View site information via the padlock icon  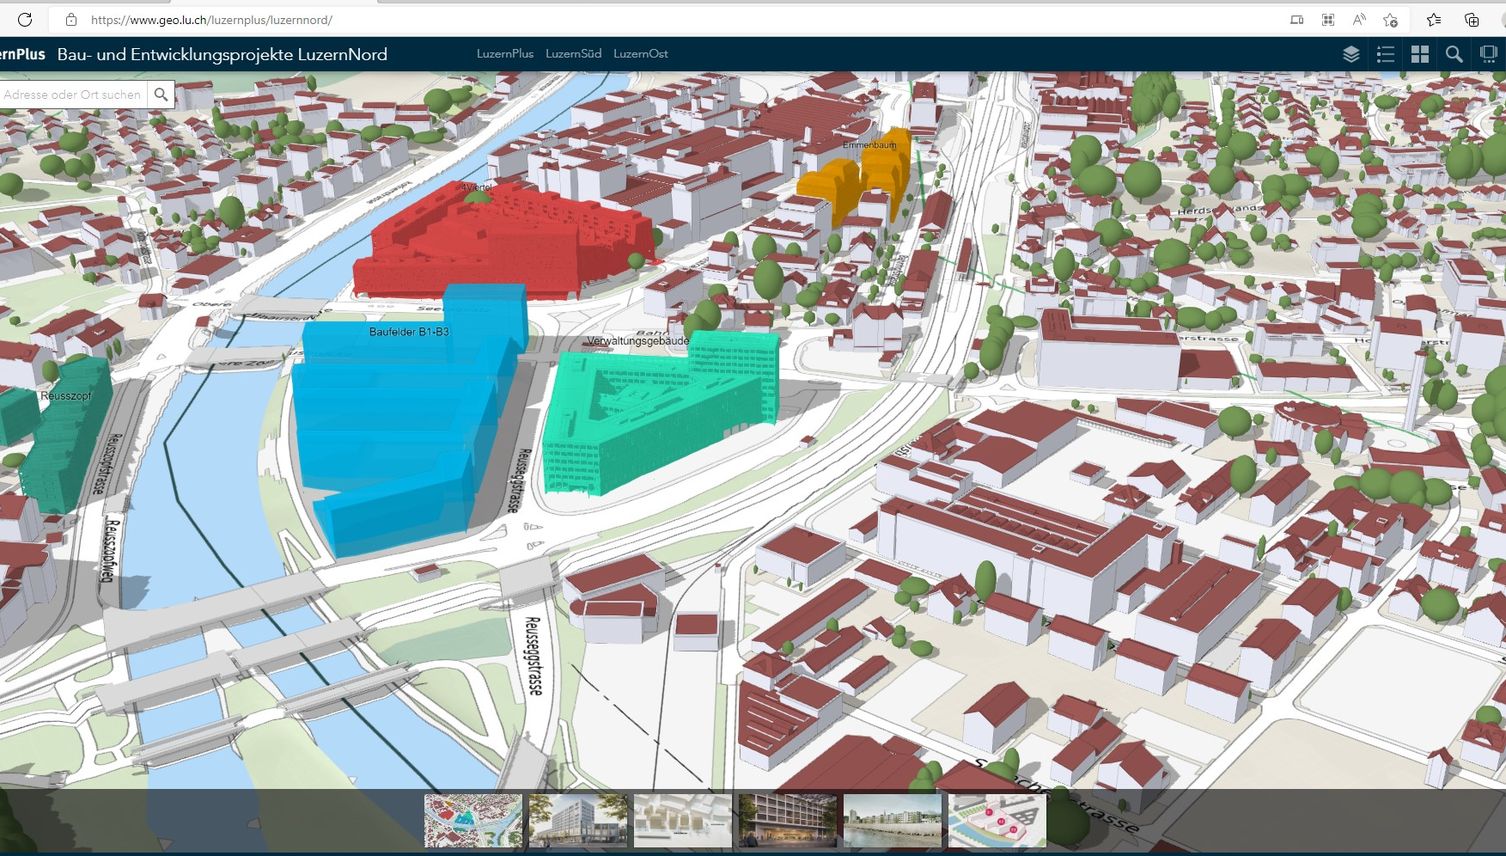(x=71, y=19)
